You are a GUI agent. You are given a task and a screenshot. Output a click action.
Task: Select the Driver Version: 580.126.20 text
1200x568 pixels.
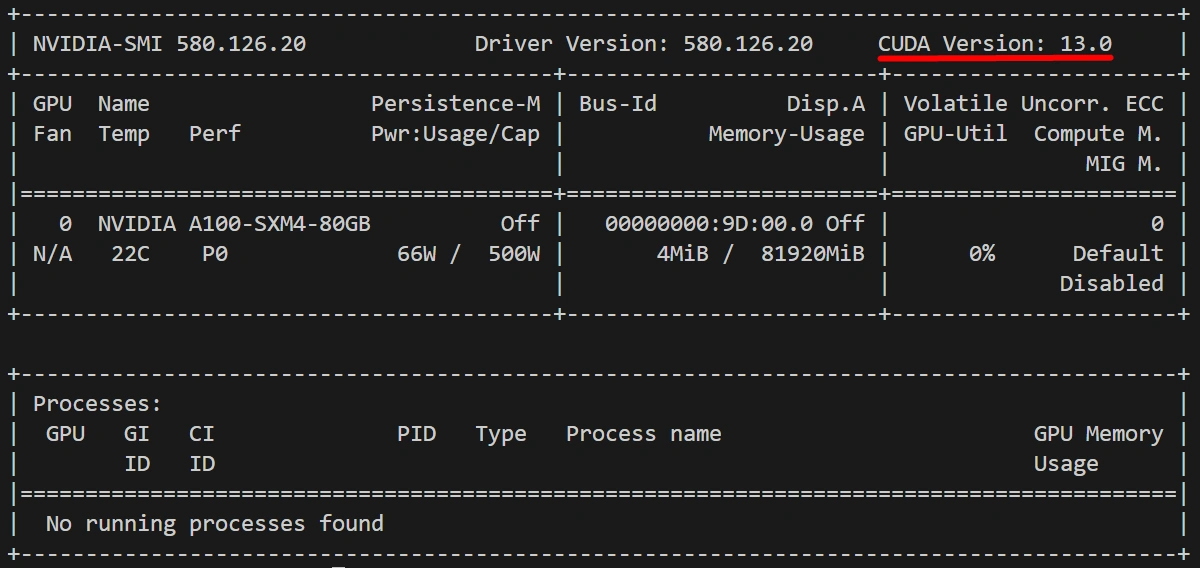(x=643, y=44)
